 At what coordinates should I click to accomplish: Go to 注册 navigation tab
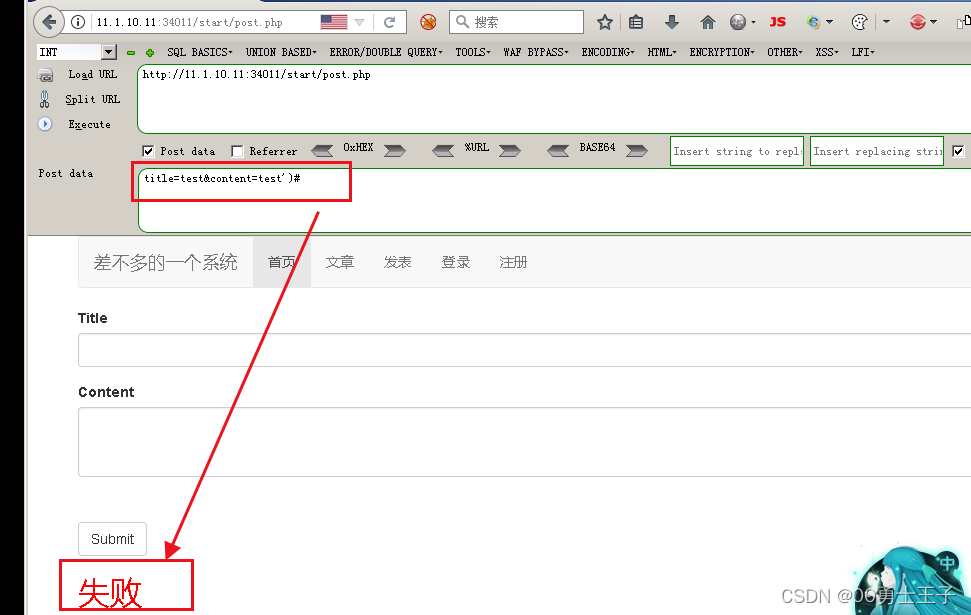513,262
